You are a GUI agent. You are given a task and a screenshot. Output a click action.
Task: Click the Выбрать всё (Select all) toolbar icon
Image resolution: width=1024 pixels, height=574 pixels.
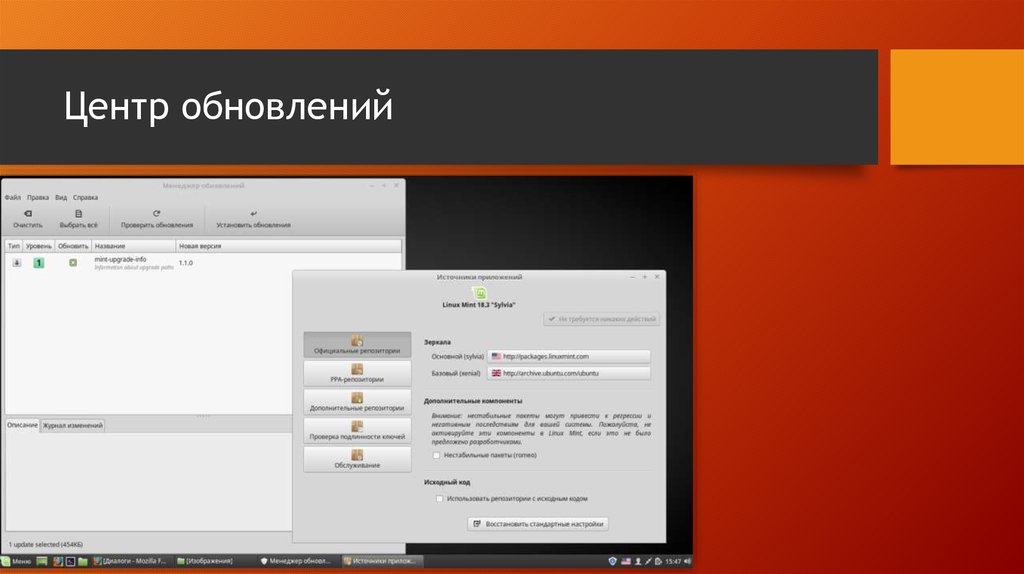78,214
